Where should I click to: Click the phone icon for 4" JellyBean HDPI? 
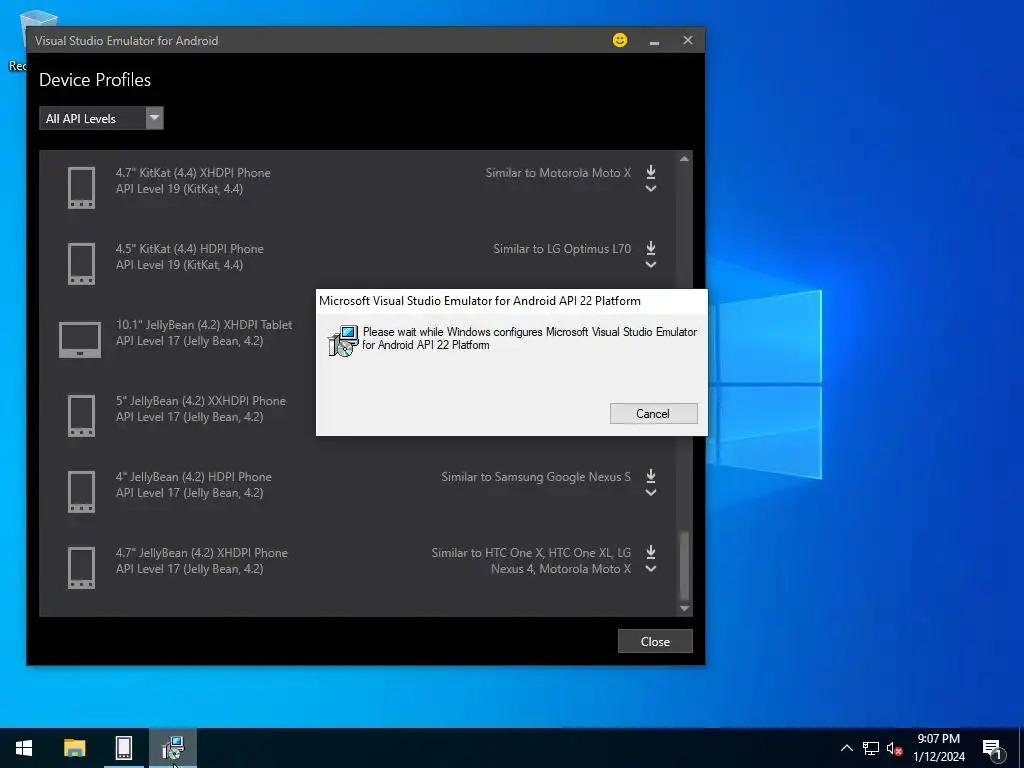(82, 492)
